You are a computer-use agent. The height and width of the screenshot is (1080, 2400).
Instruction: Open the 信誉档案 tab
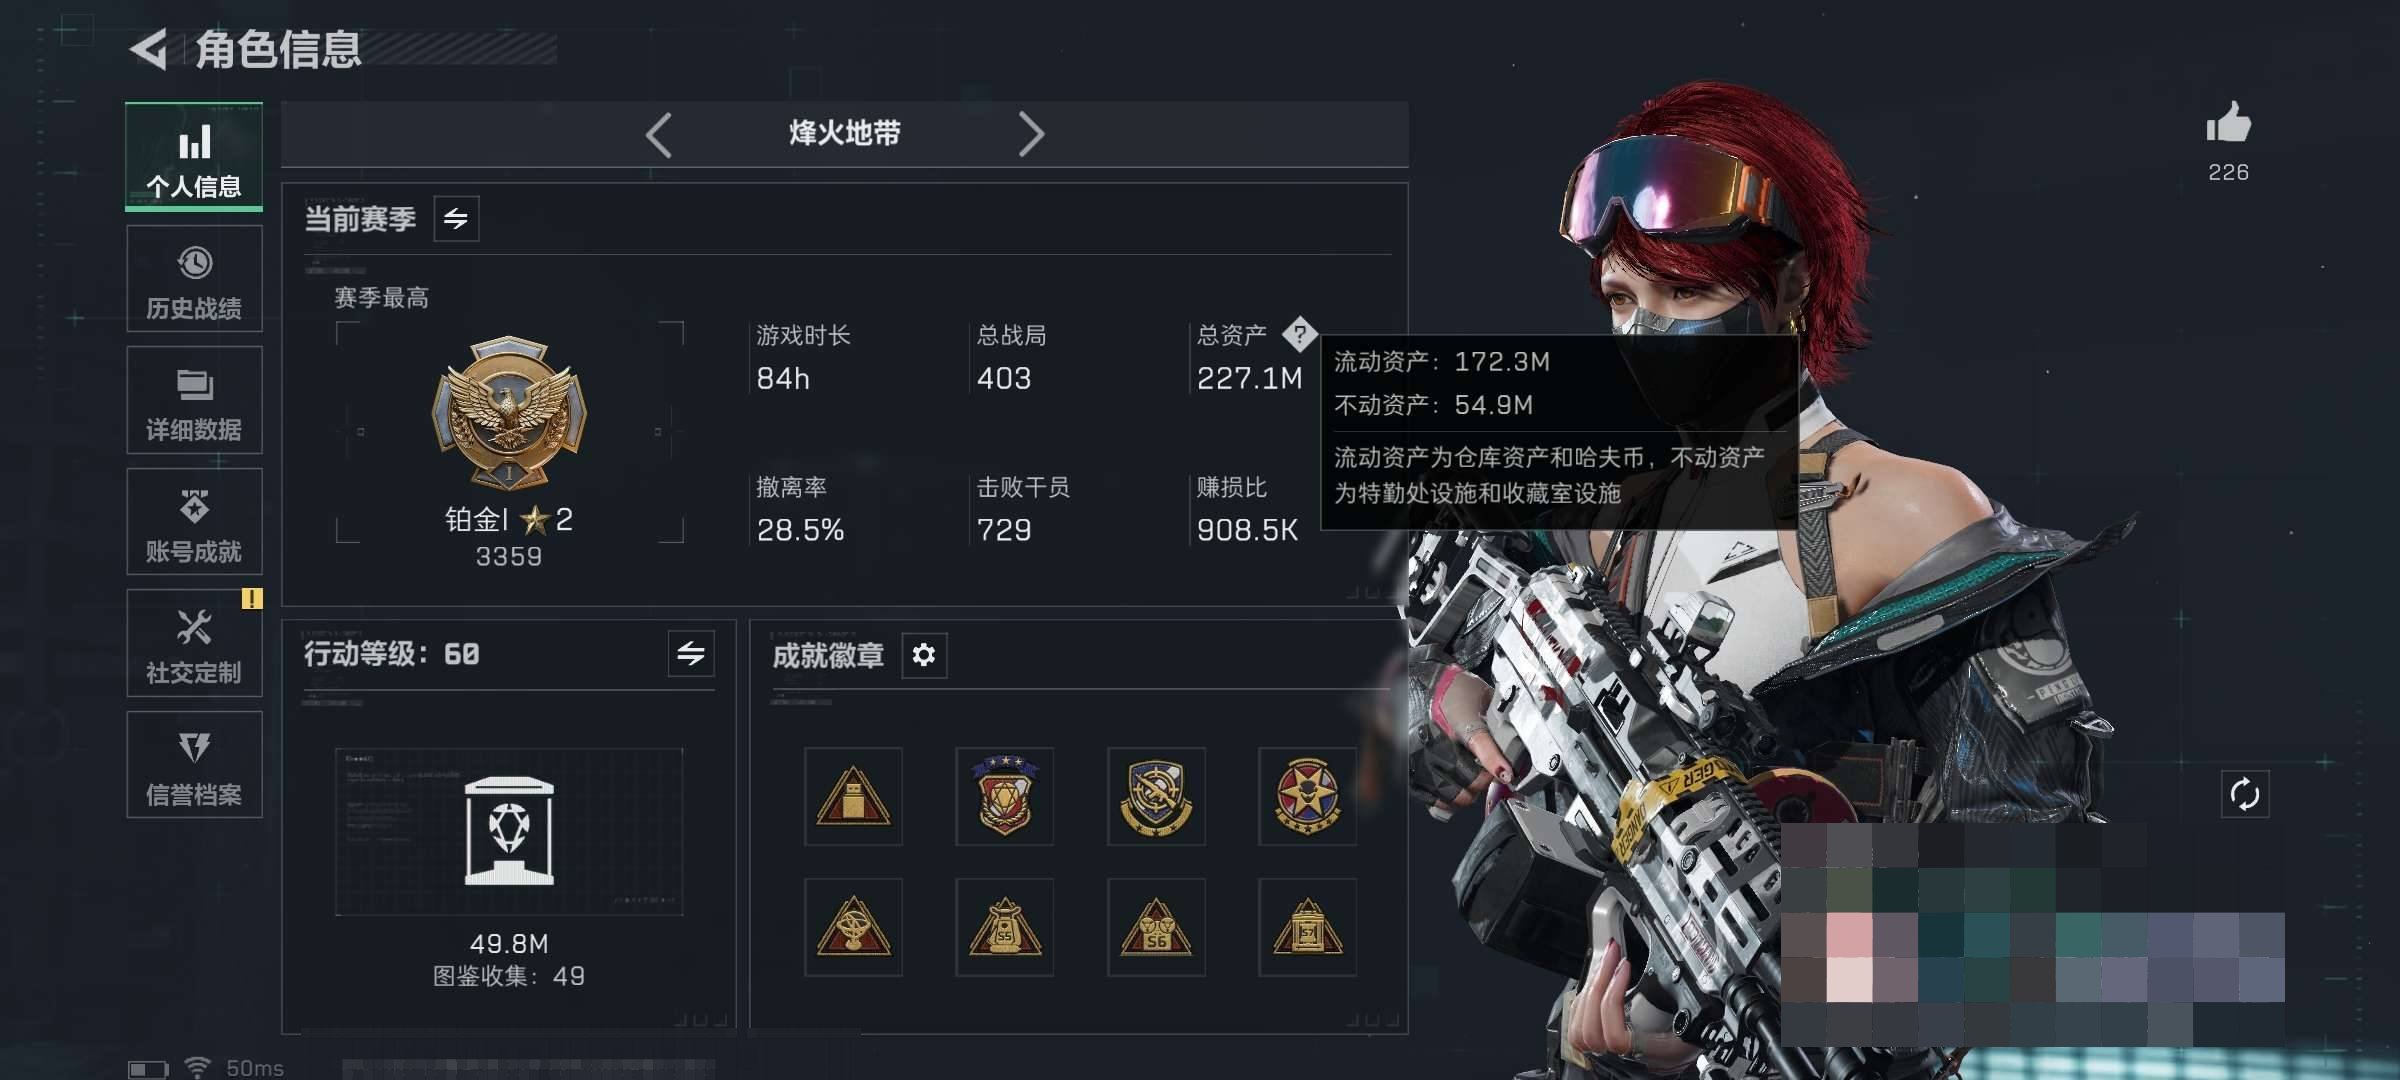click(194, 765)
